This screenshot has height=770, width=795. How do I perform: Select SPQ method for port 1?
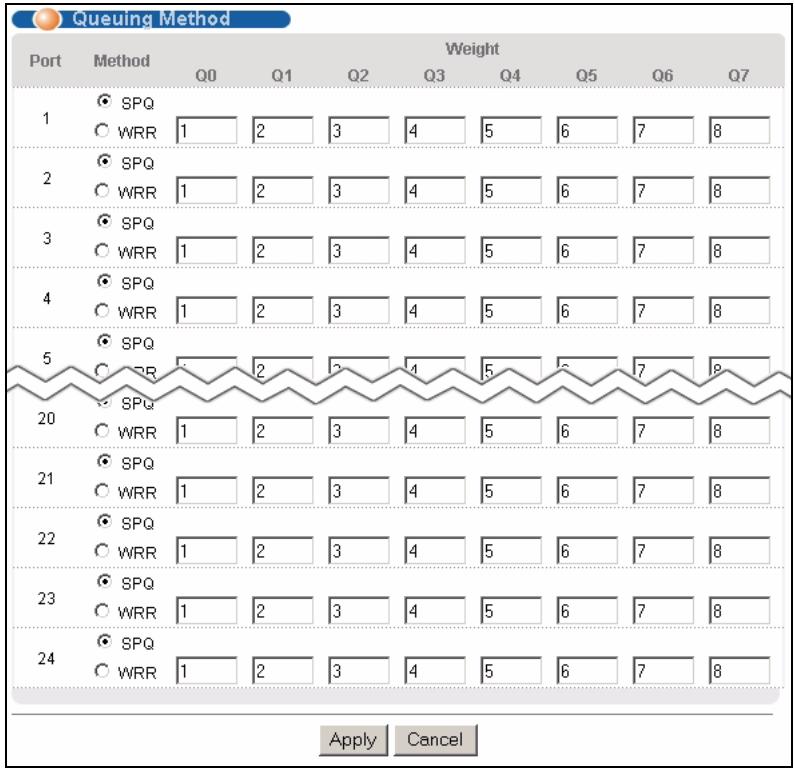104,101
